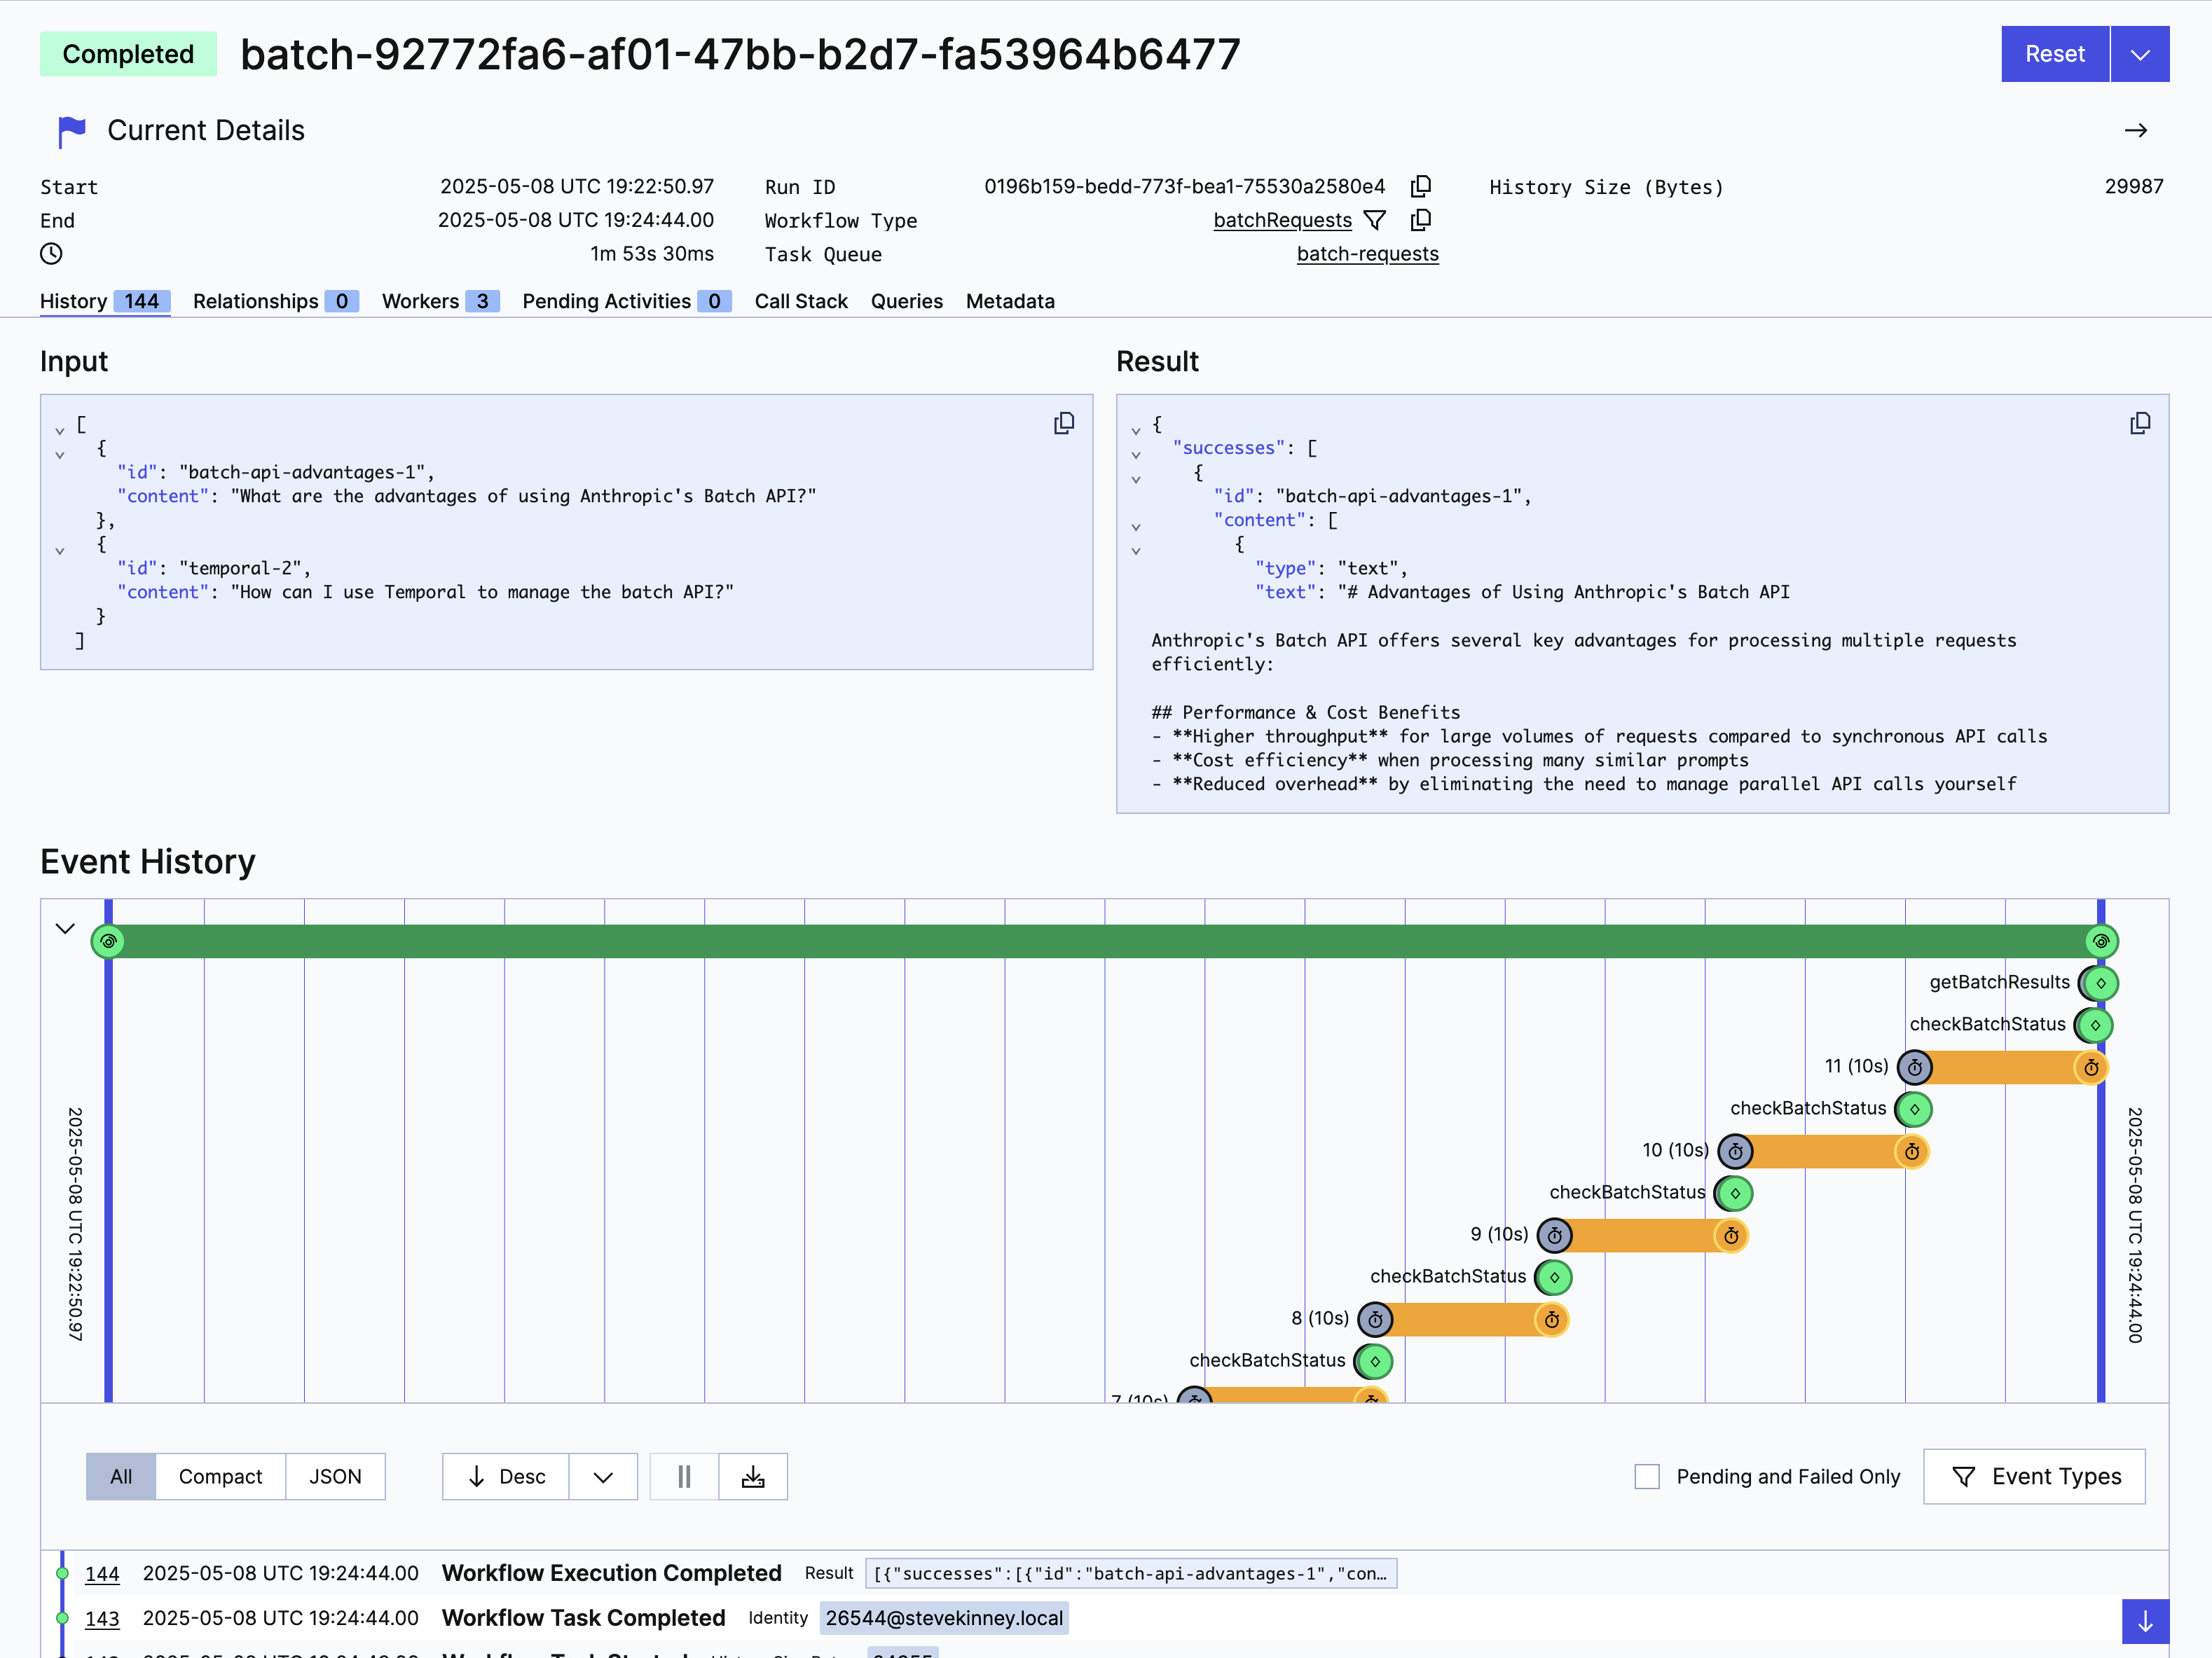Open the Desc sort order dropdown
The height and width of the screenshot is (1658, 2212).
tap(603, 1476)
